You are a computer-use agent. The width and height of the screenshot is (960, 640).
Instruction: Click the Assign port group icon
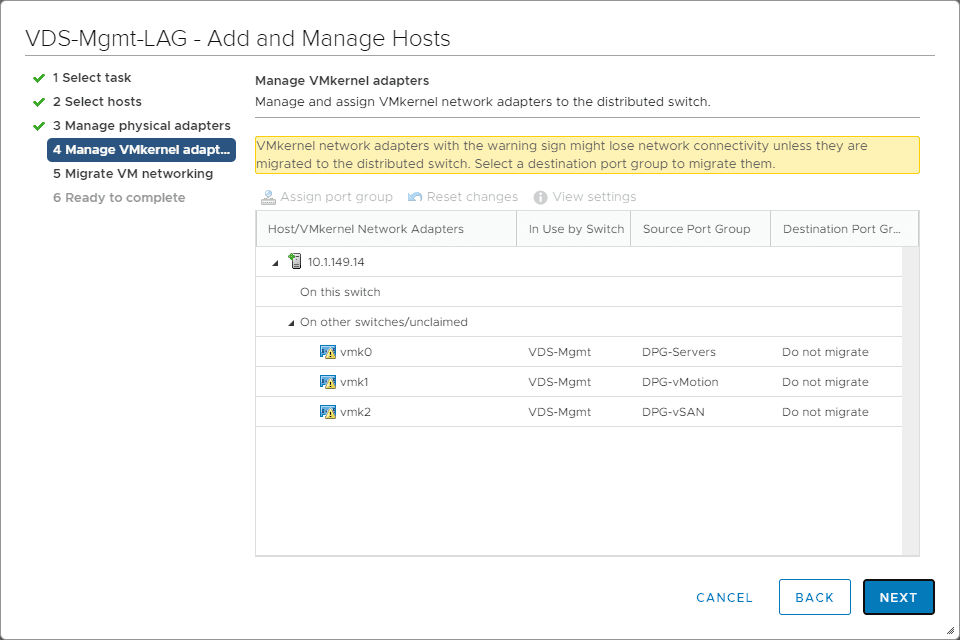(268, 197)
